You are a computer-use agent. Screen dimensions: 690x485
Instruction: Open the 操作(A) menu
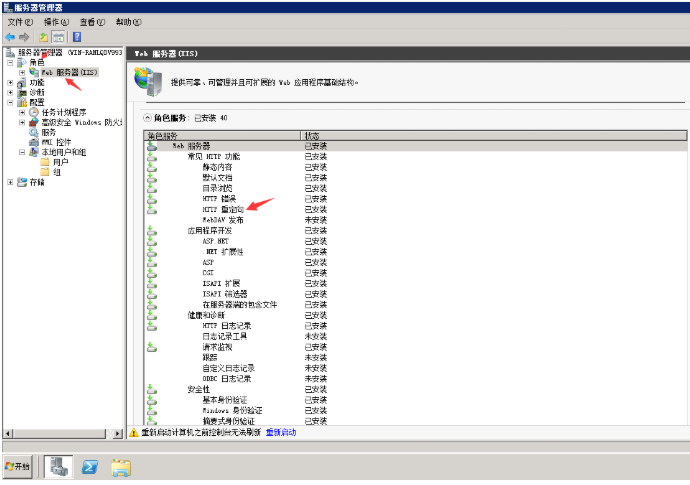[56, 22]
